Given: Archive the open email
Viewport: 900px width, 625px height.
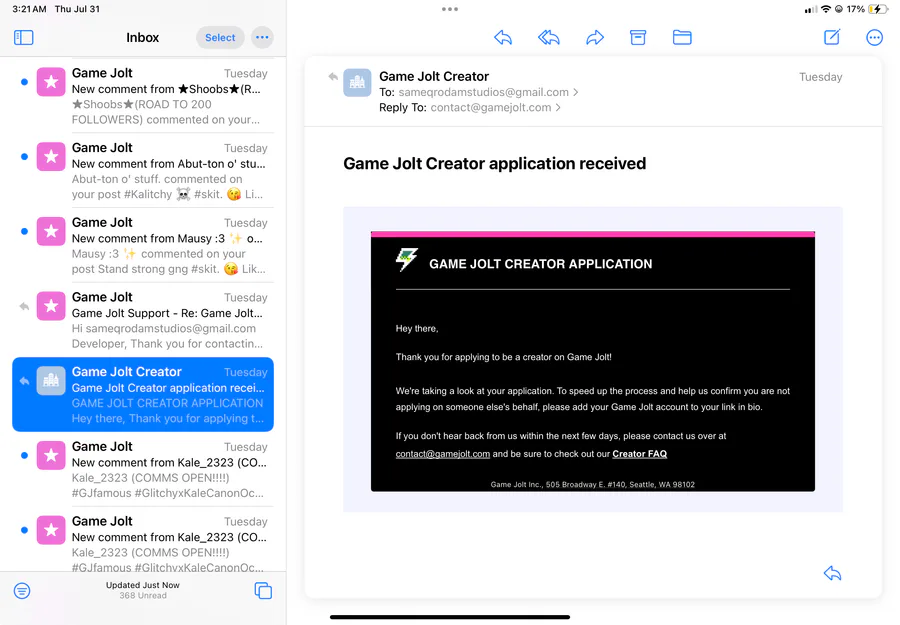Looking at the screenshot, I should coord(638,37).
